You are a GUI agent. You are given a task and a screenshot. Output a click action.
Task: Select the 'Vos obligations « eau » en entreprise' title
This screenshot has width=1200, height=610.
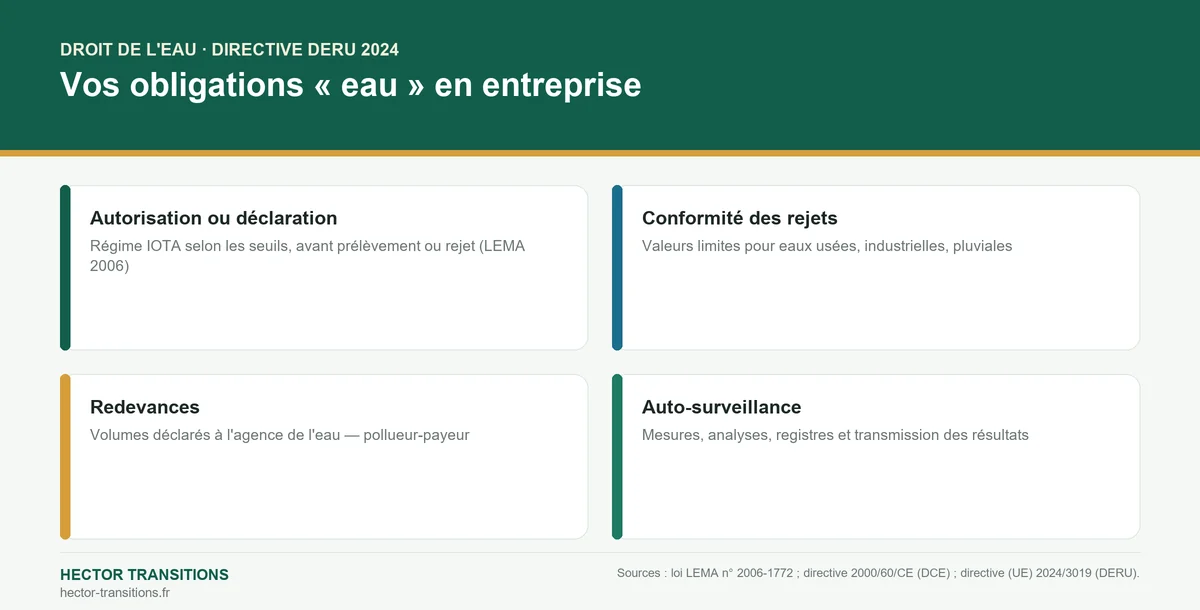(350, 84)
